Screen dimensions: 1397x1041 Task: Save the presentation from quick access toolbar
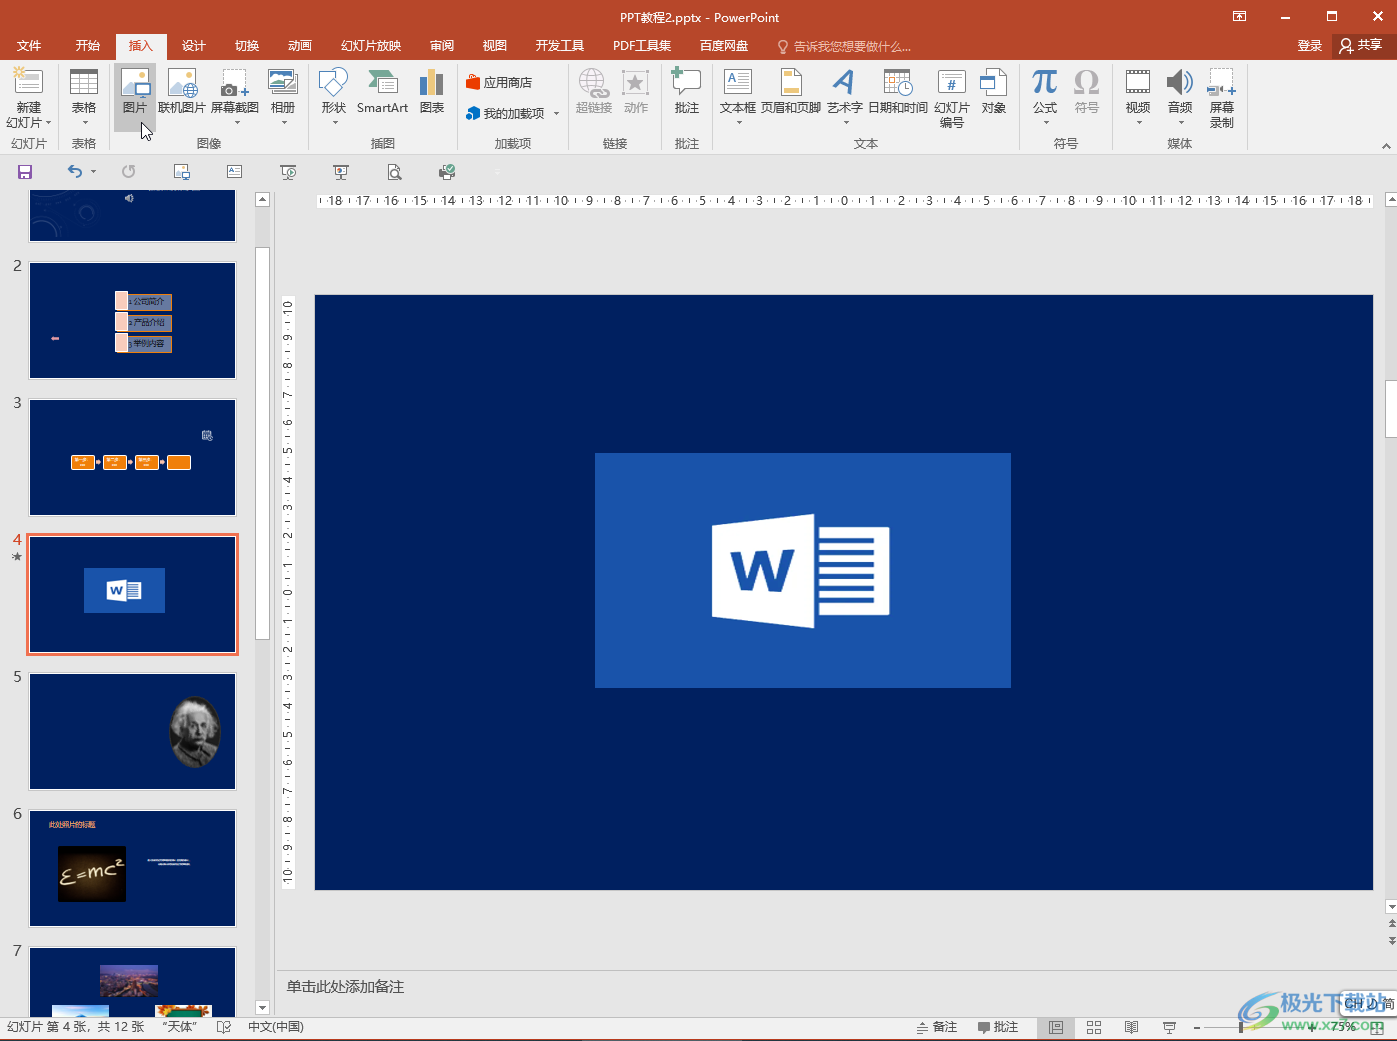(25, 172)
